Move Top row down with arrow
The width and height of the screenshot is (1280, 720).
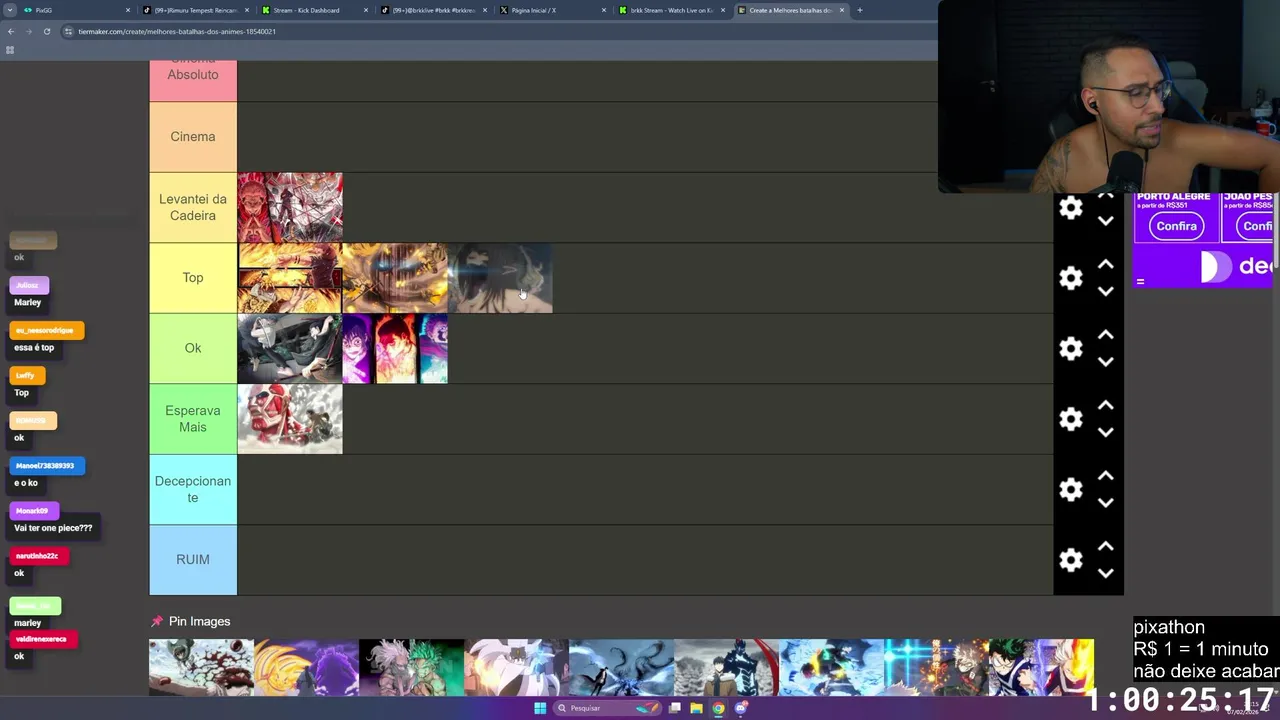tap(1106, 291)
